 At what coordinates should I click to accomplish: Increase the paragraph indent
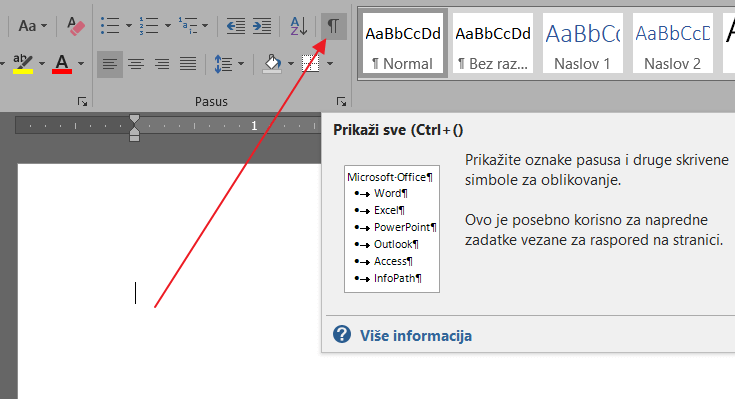click(262, 26)
